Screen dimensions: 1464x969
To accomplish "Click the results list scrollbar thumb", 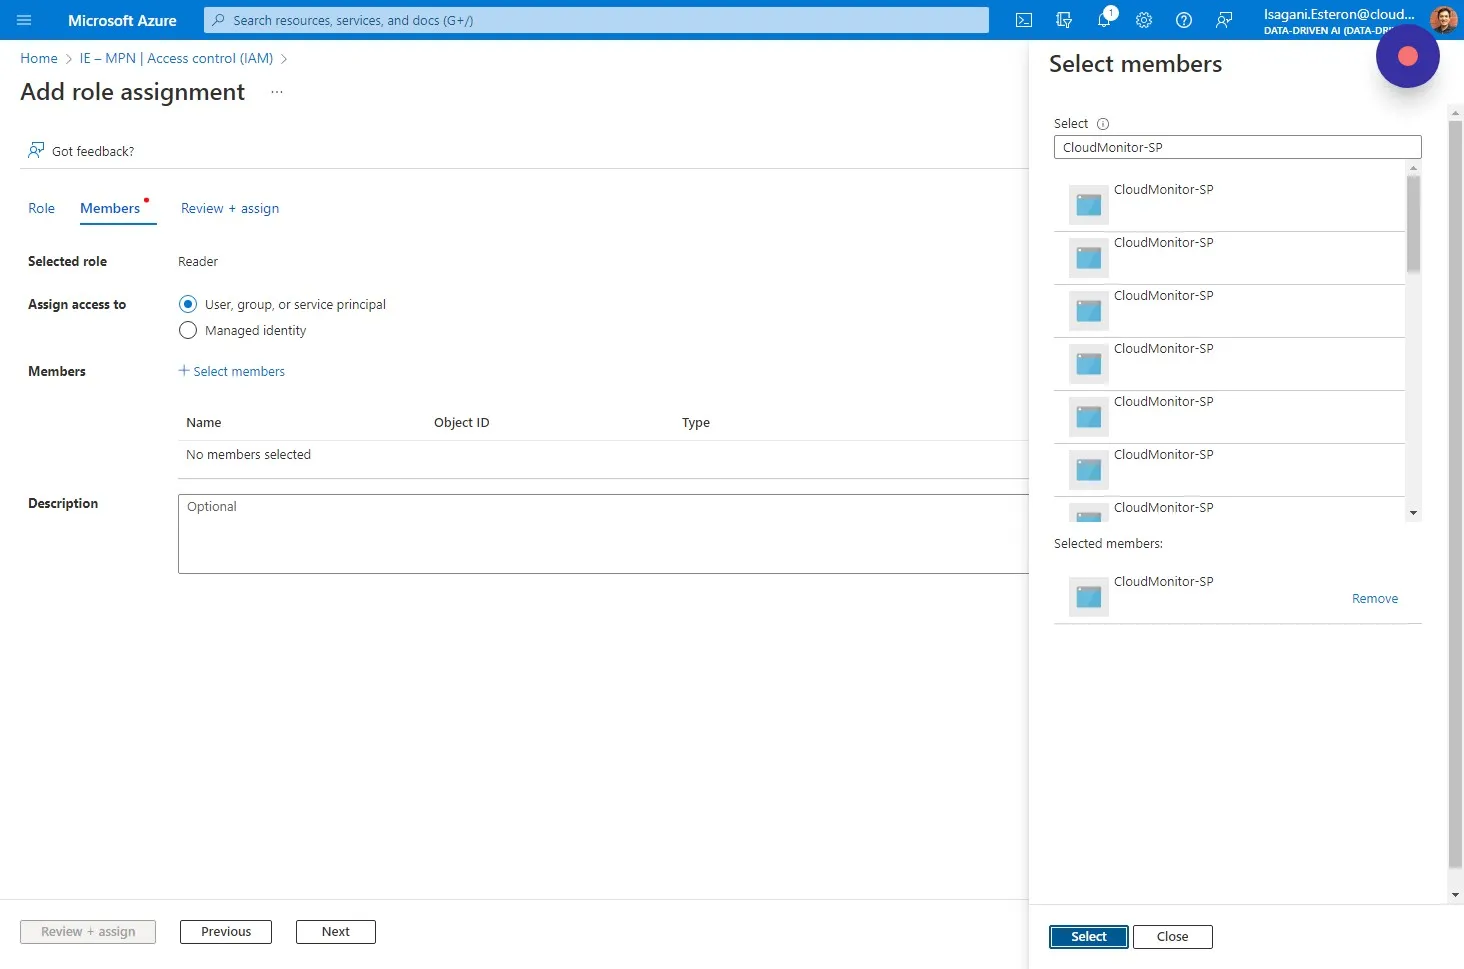I will (x=1413, y=224).
